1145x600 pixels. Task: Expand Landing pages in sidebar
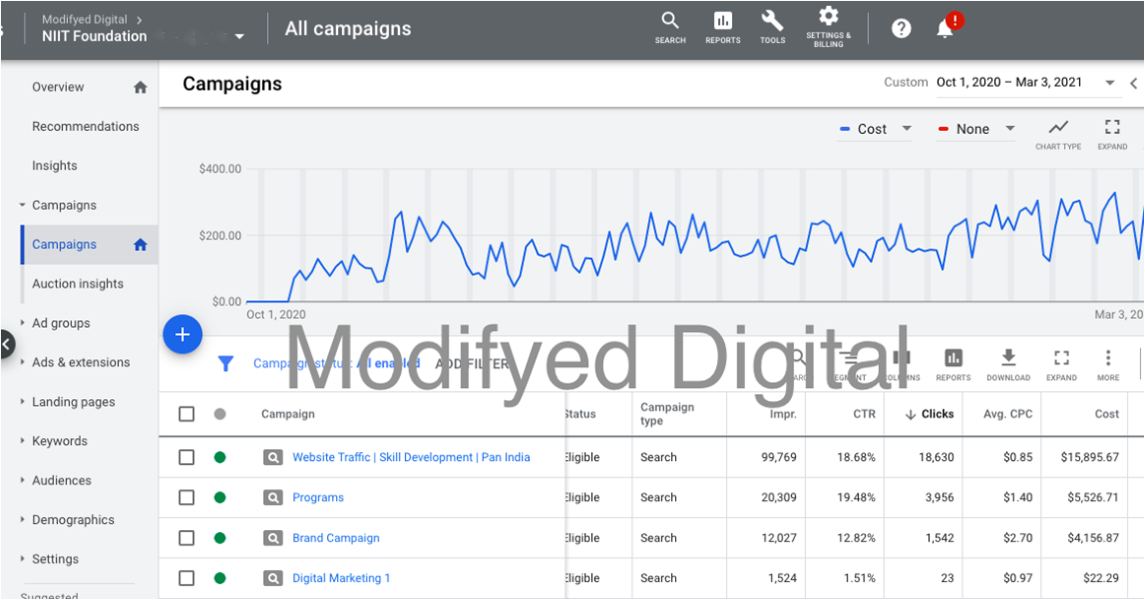(22, 401)
